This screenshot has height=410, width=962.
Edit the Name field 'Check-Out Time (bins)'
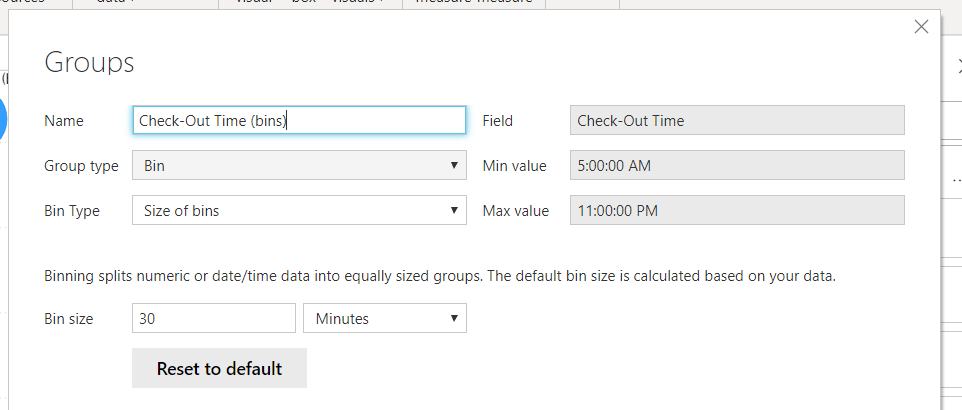pos(299,120)
